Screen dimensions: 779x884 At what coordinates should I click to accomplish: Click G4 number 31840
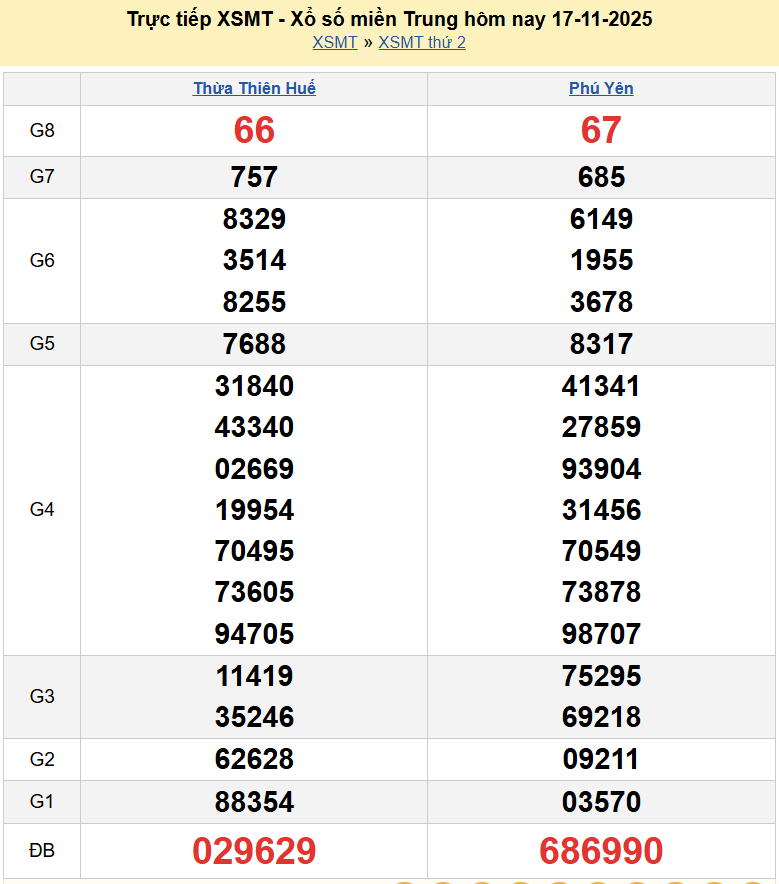click(254, 386)
